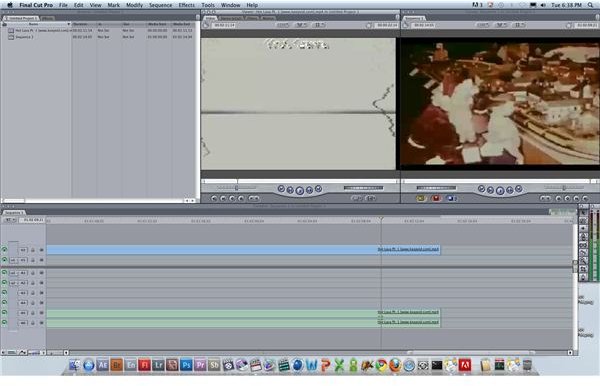The image size is (600, 386).
Task: Open the Recent Clips pop-up in Viewer
Action: click(x=357, y=198)
